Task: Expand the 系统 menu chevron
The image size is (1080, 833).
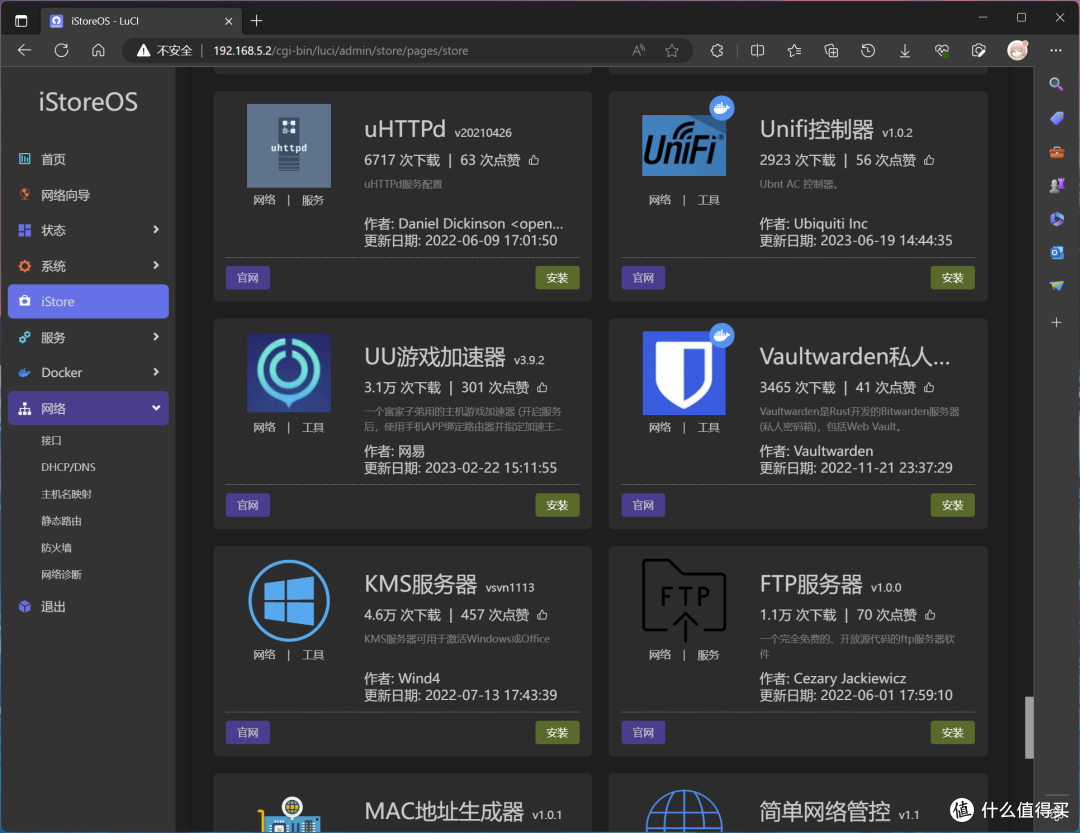Action: [156, 265]
